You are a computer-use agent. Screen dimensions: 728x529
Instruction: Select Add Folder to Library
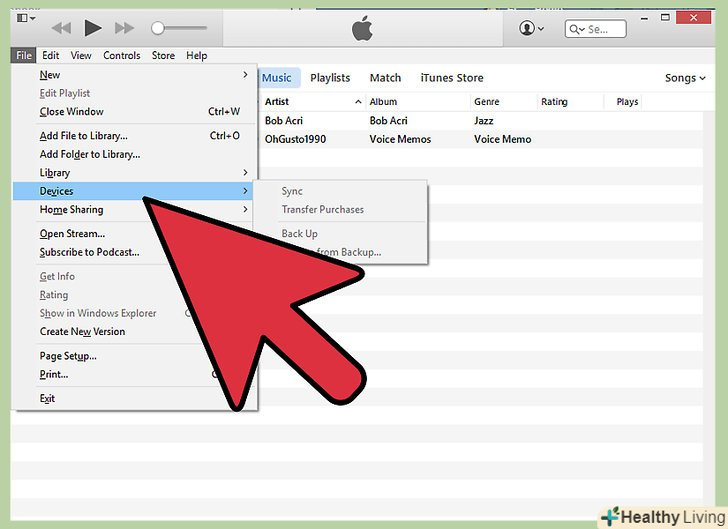pos(135,154)
